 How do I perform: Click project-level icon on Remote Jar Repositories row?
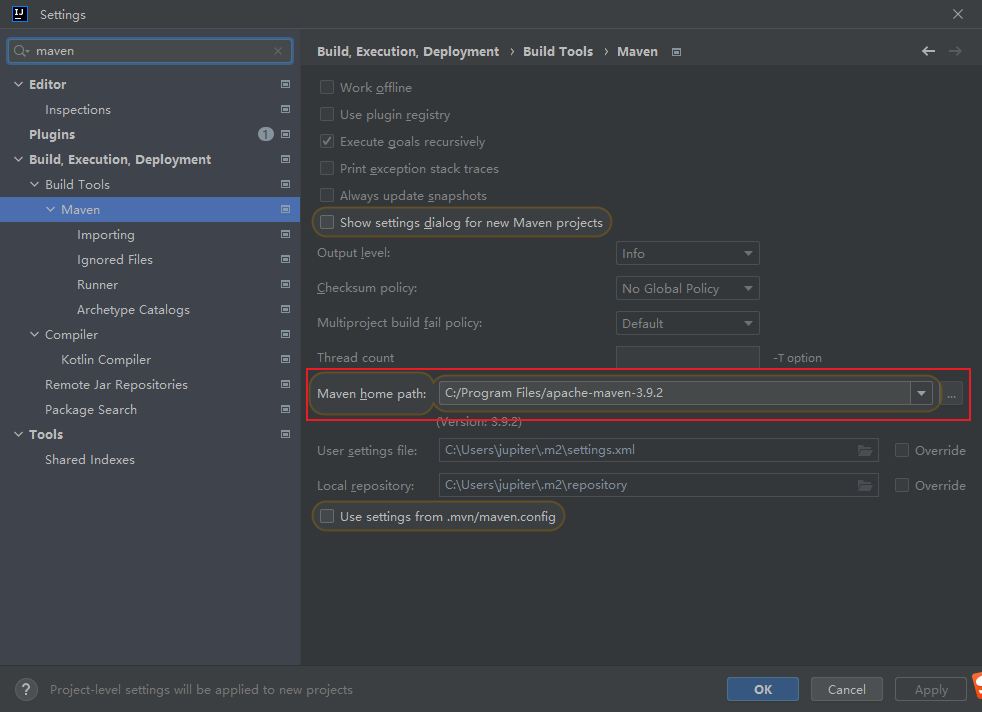click(x=286, y=384)
